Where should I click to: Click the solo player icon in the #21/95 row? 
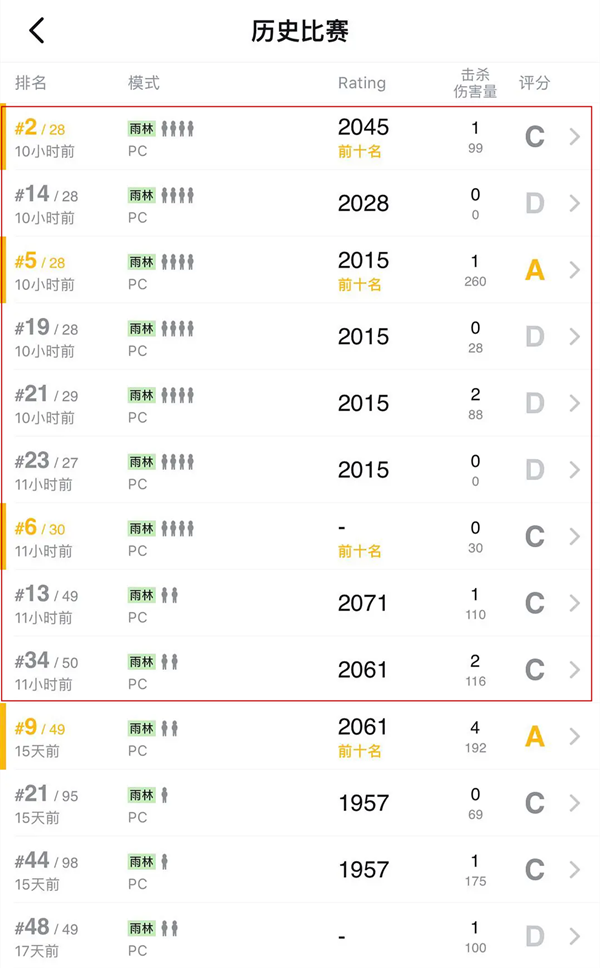[165, 795]
